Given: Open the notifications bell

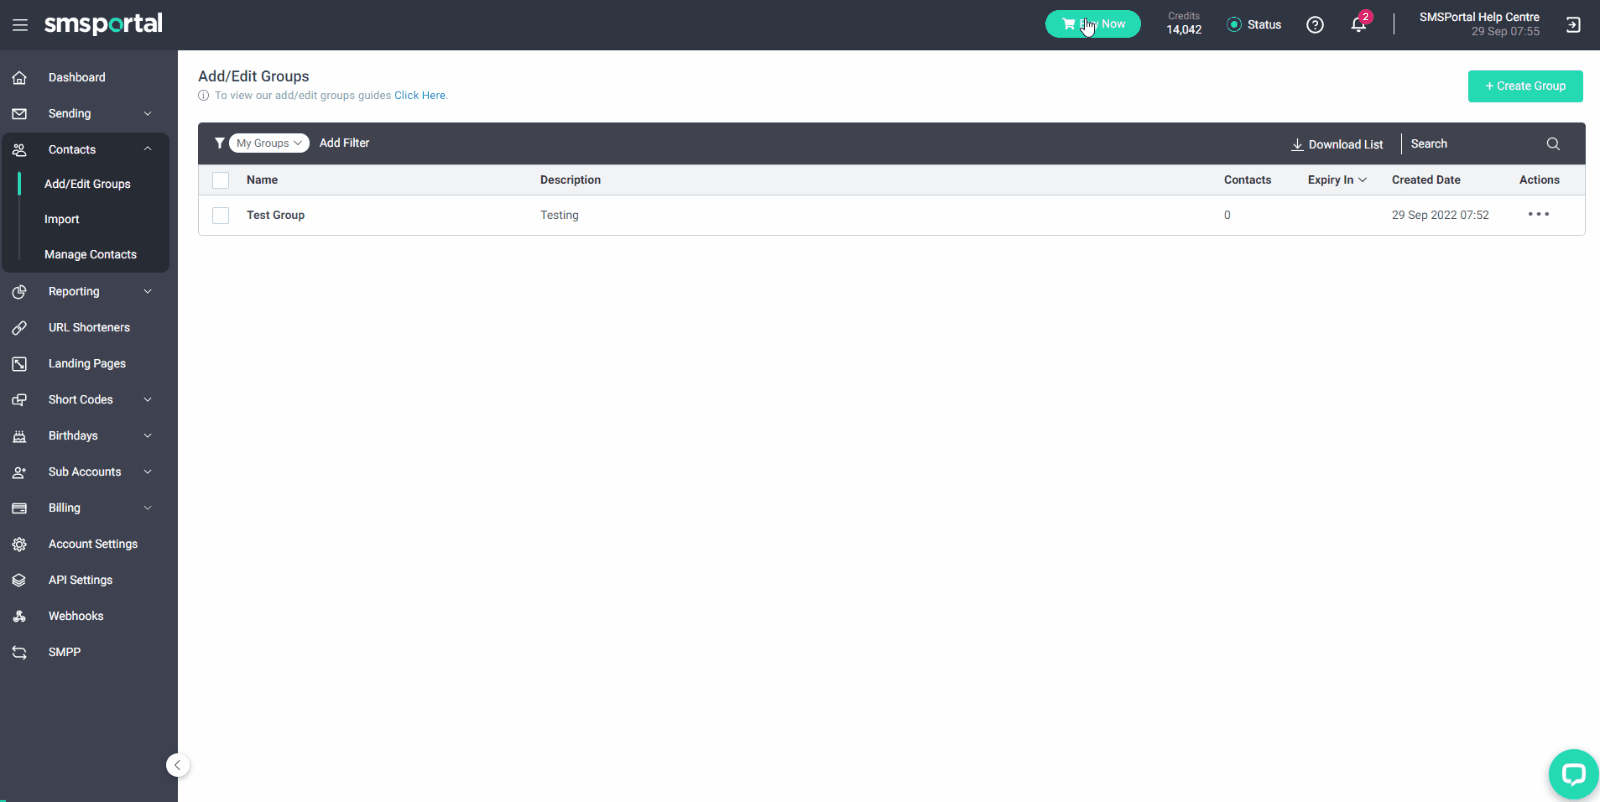Looking at the screenshot, I should coord(1358,25).
